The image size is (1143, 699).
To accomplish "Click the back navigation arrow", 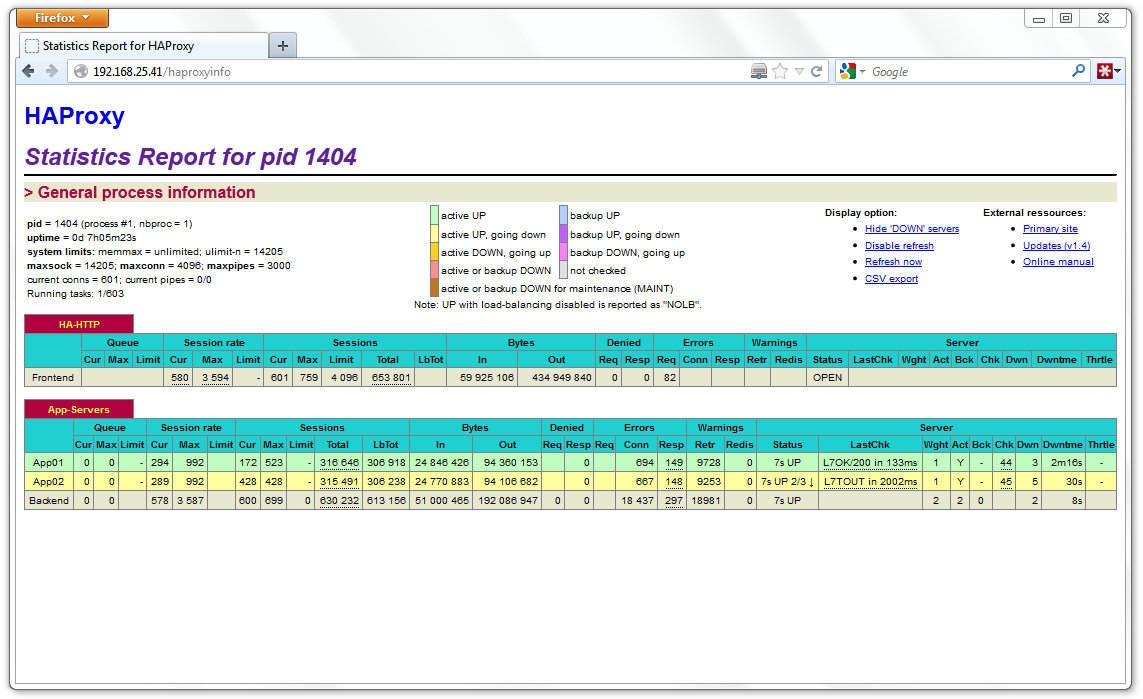I will (28, 71).
